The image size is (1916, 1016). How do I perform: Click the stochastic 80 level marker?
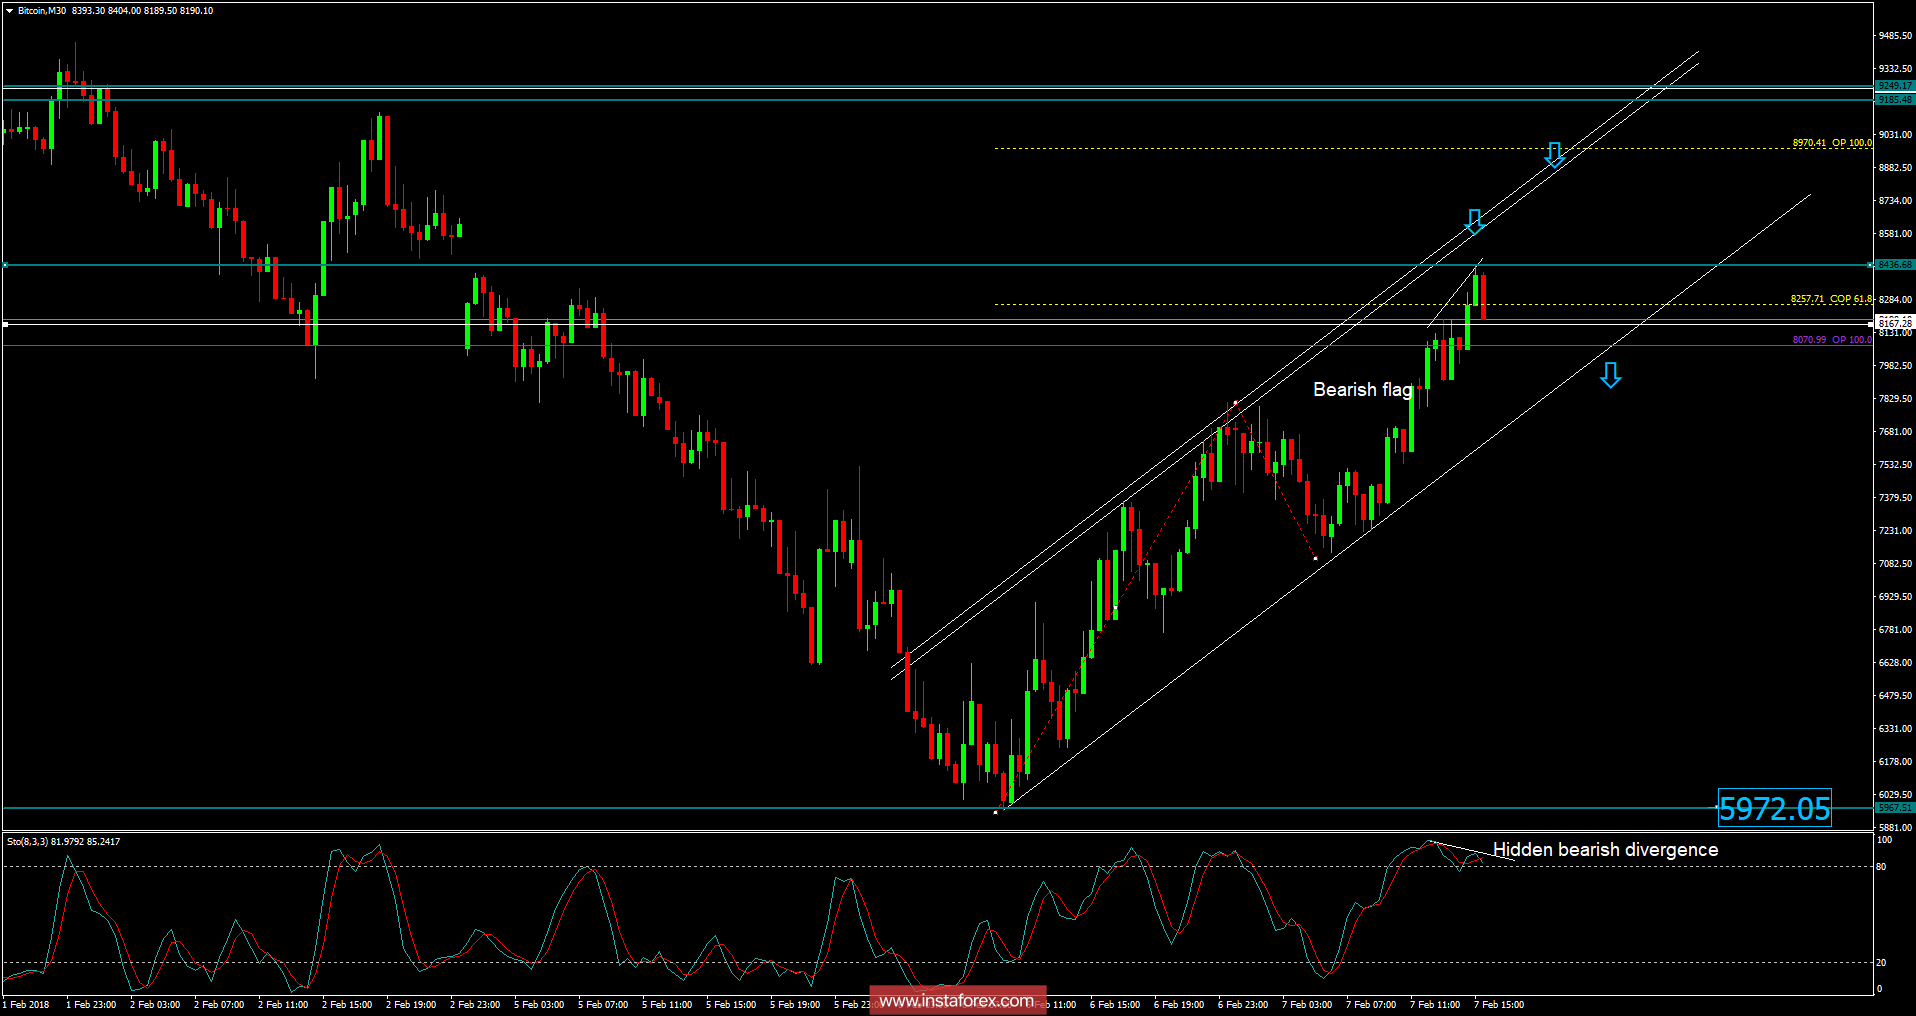point(1881,867)
